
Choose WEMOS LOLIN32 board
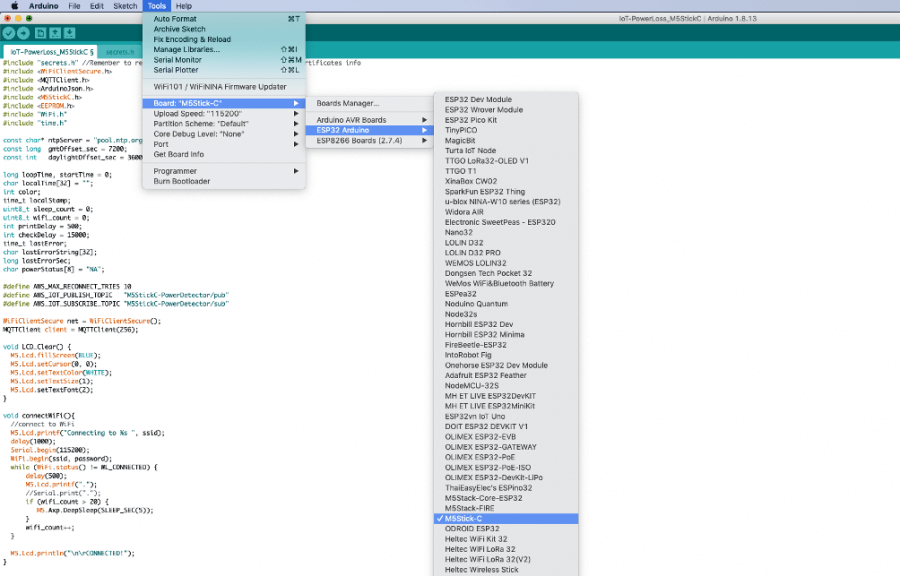tap(506, 263)
